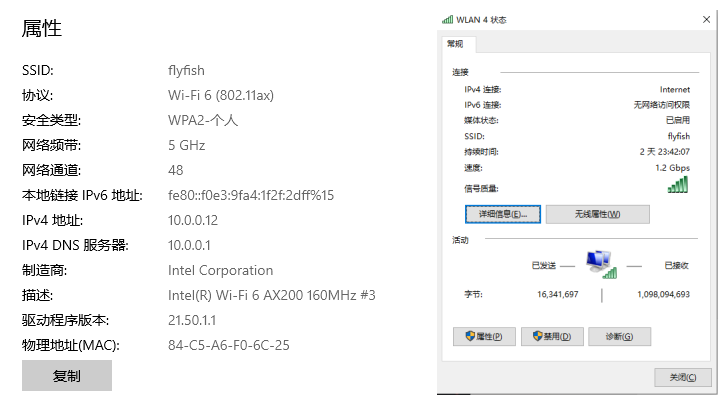
Task: Click the network activity computers icon
Action: (601, 263)
